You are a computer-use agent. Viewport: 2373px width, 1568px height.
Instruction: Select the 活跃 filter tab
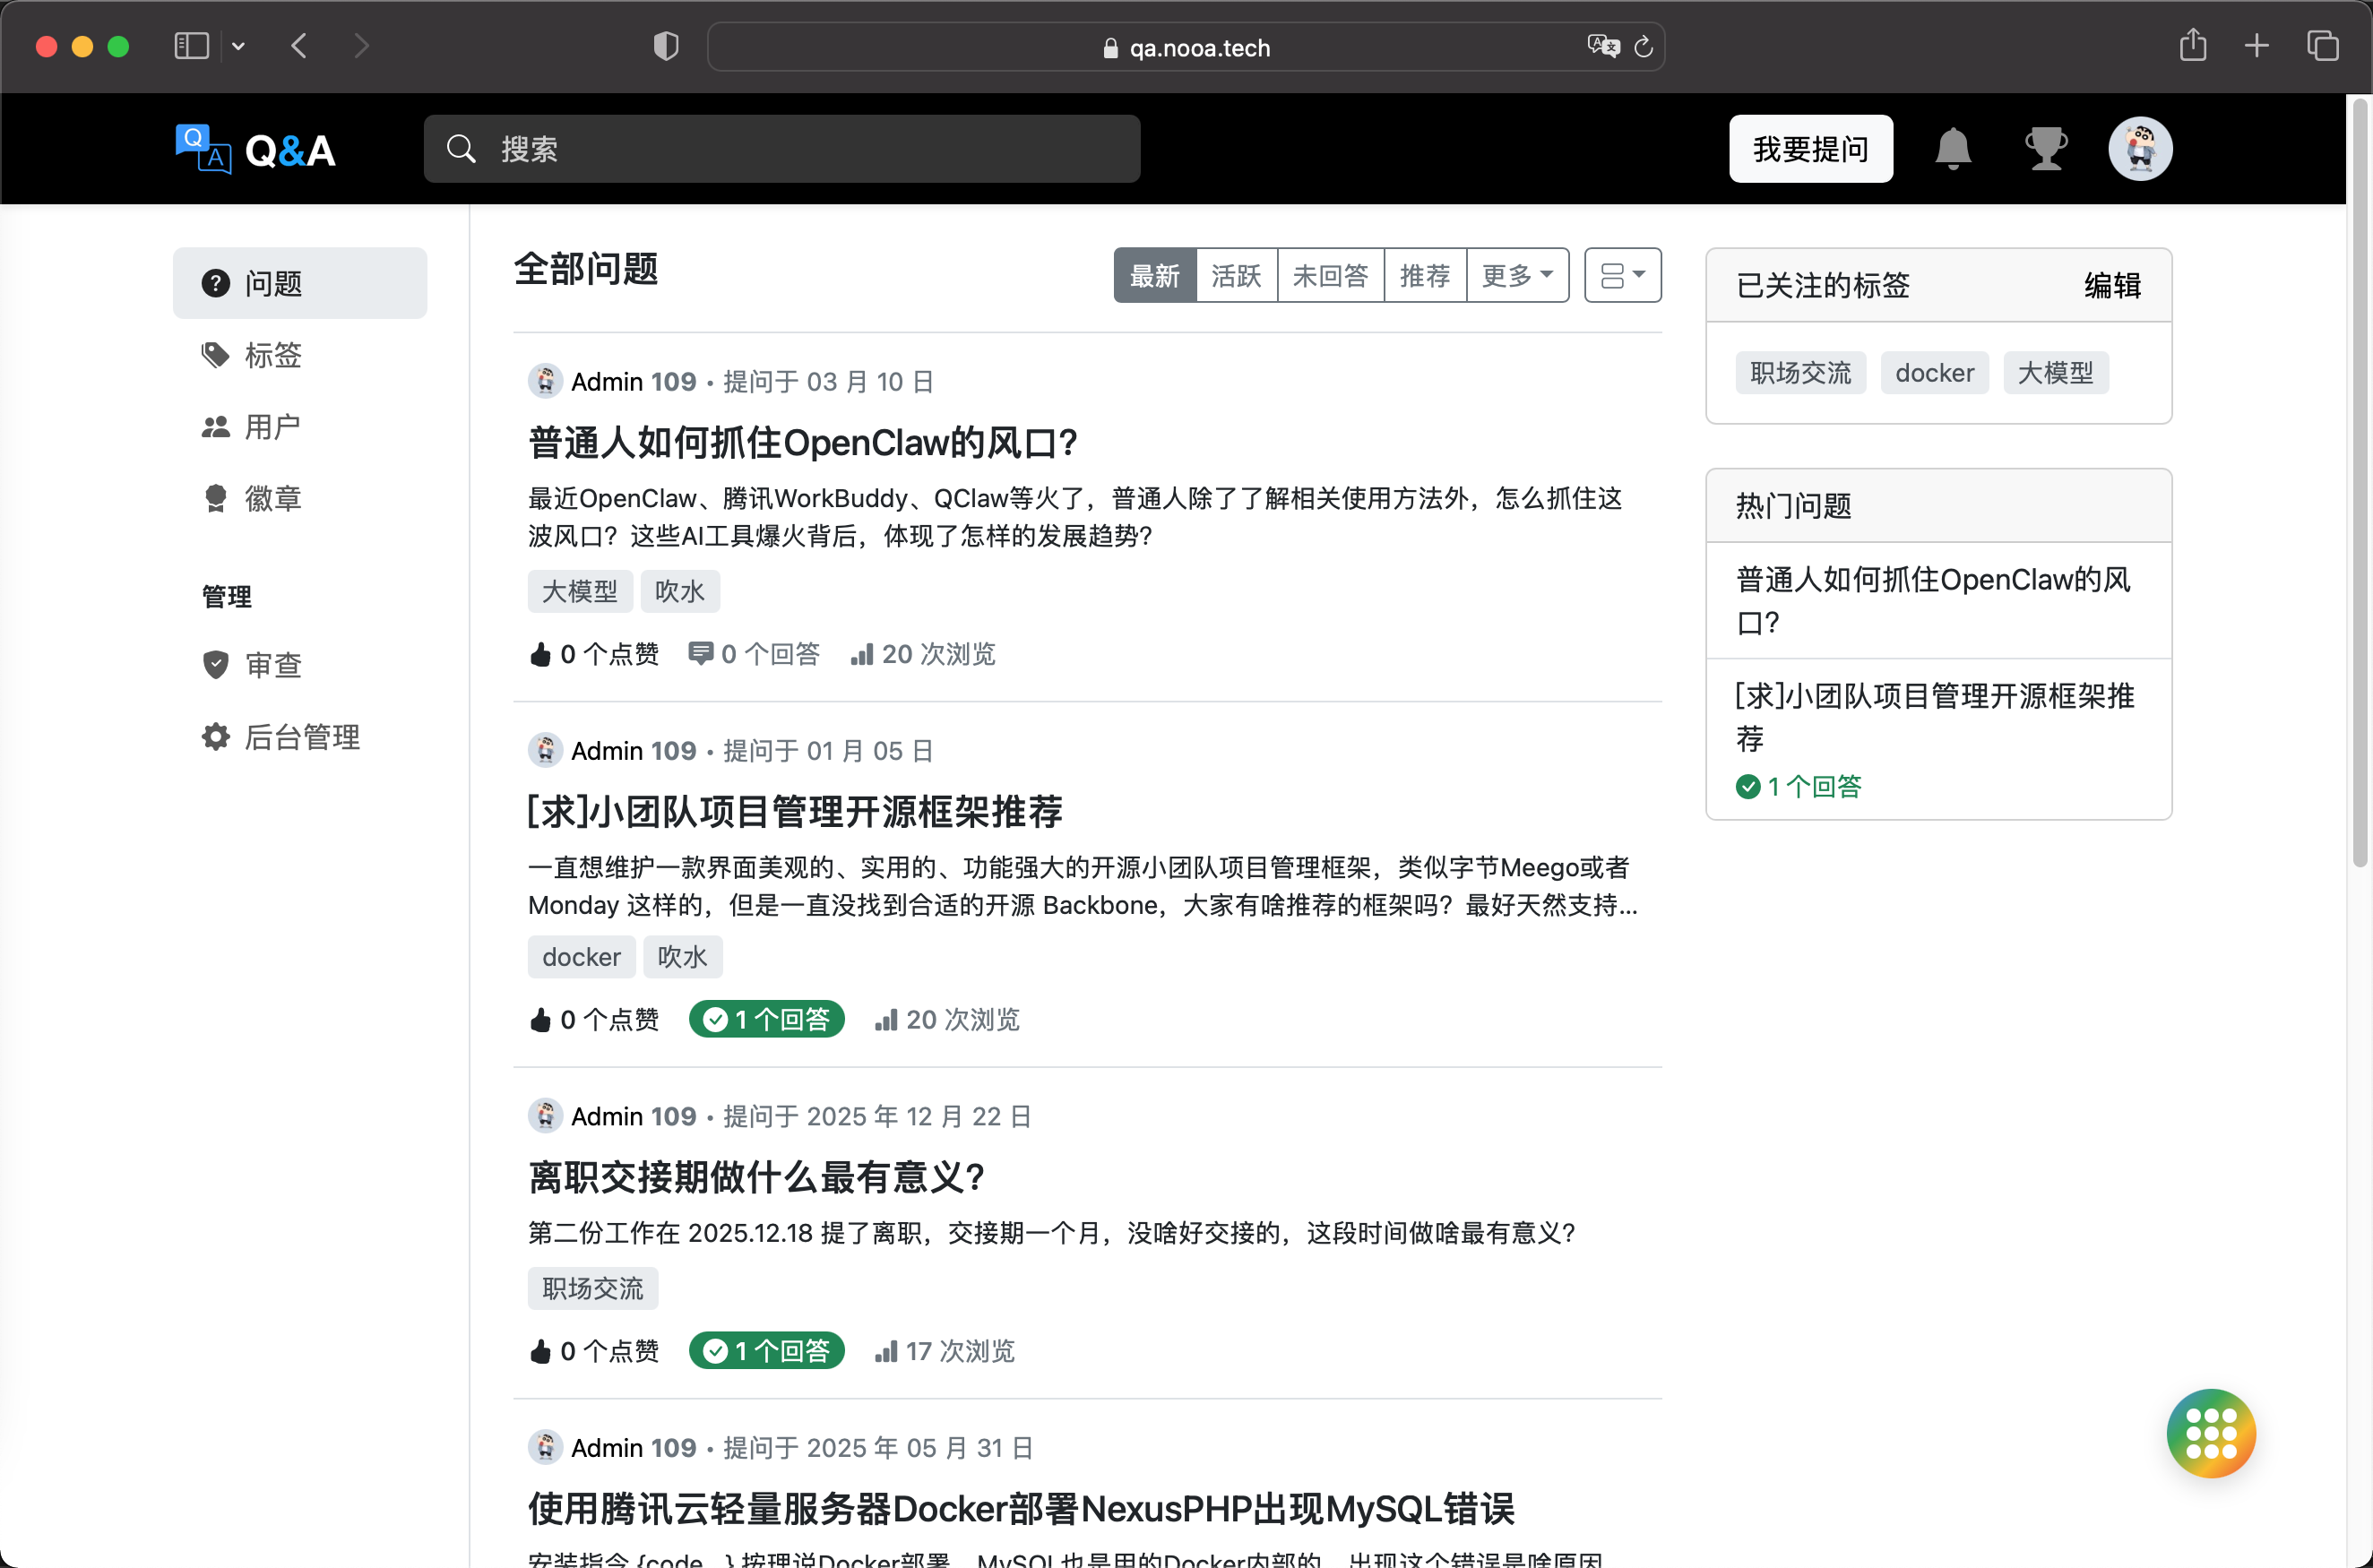[x=1235, y=275]
